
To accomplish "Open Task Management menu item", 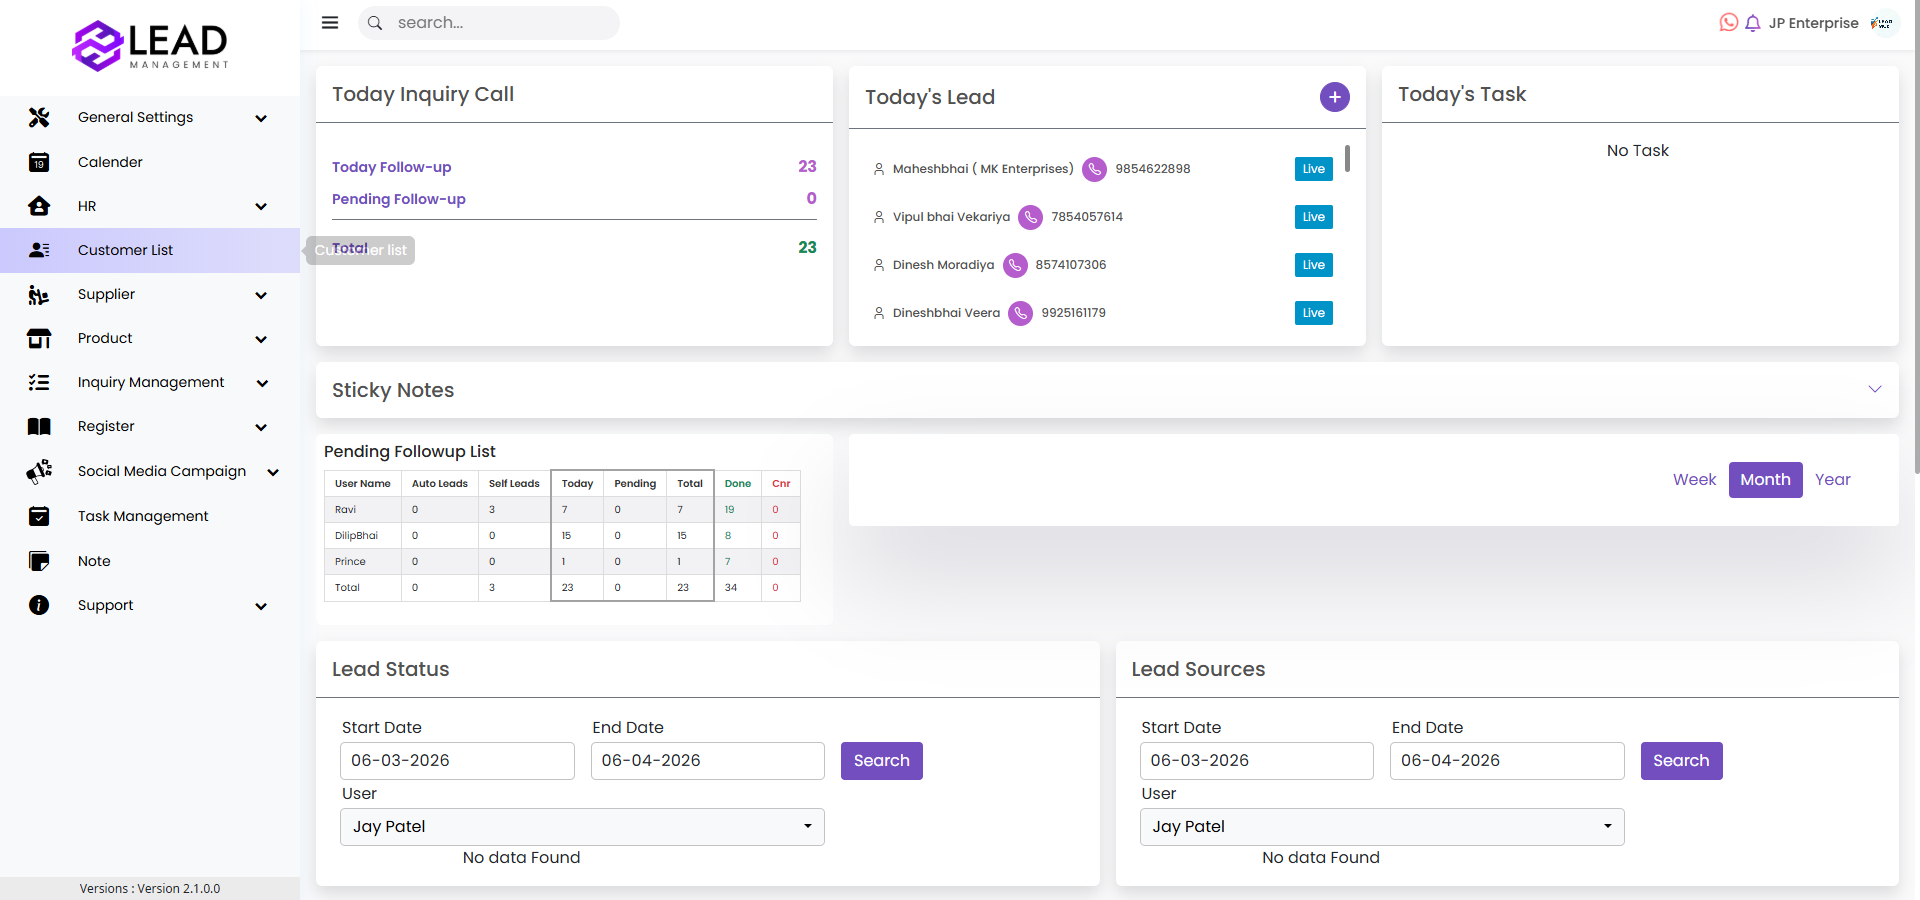I will (150, 516).
